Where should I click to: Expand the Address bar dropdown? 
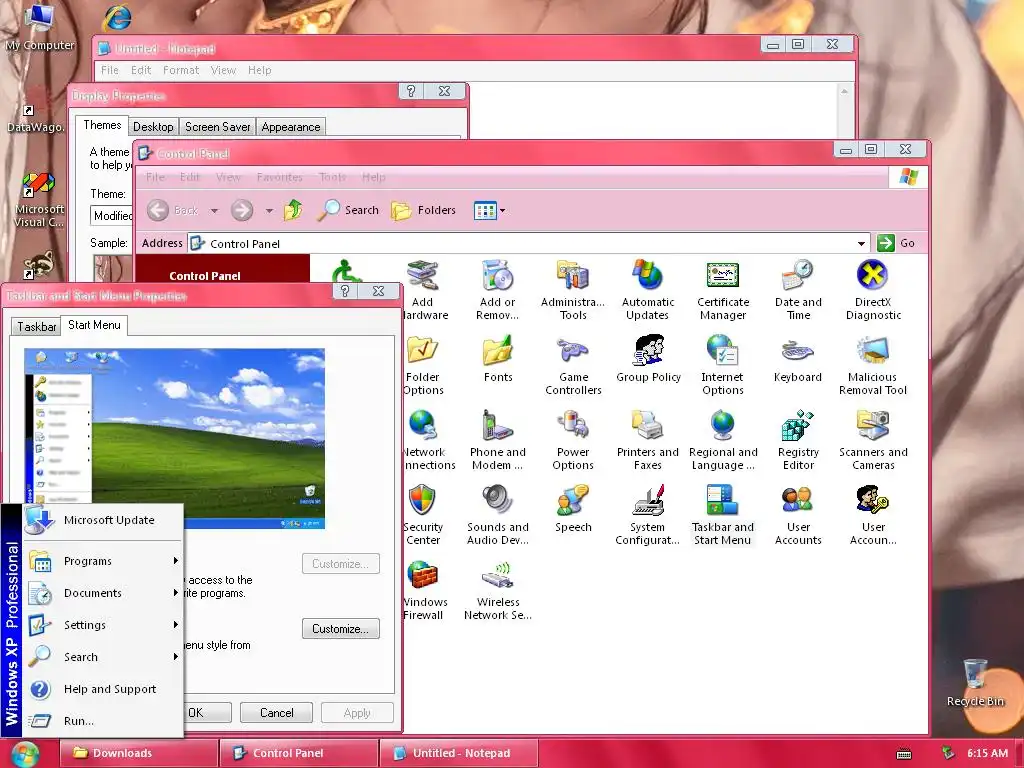pyautogui.click(x=861, y=244)
